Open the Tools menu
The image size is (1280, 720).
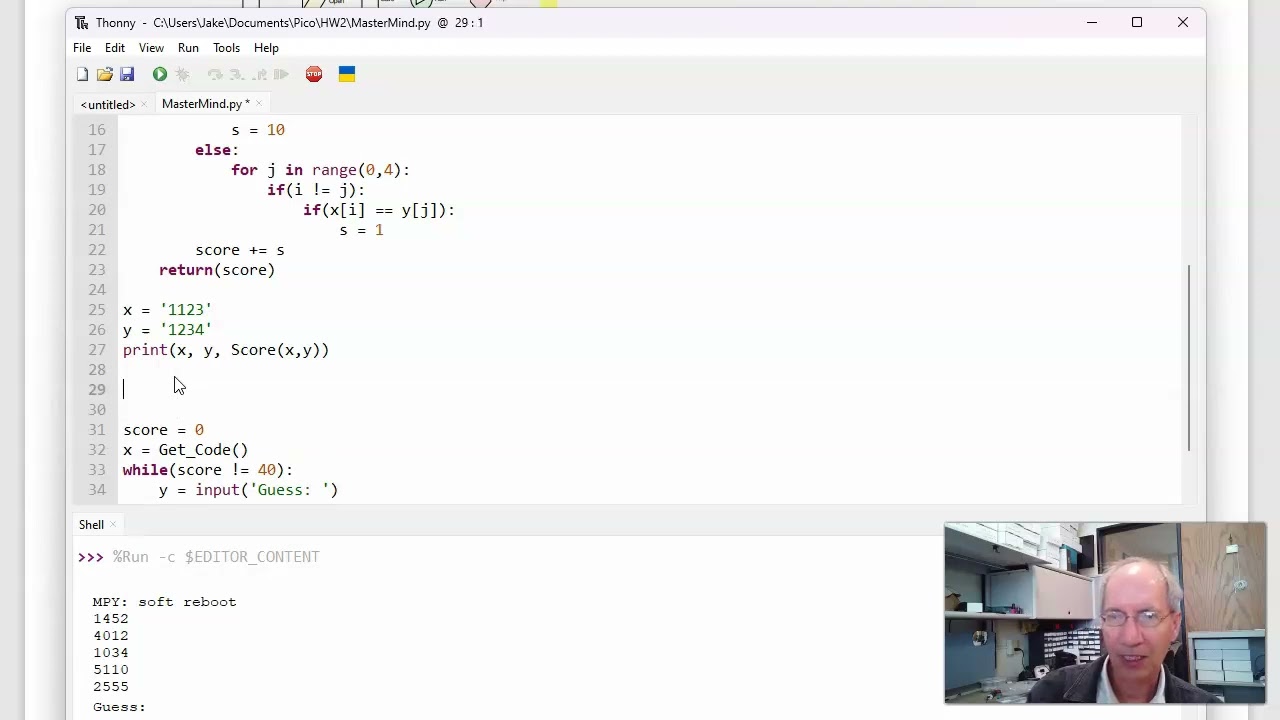(x=226, y=48)
